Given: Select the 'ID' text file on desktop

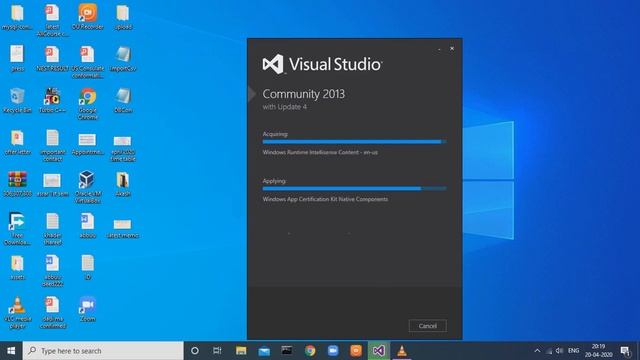Looking at the screenshot, I should coord(88,267).
